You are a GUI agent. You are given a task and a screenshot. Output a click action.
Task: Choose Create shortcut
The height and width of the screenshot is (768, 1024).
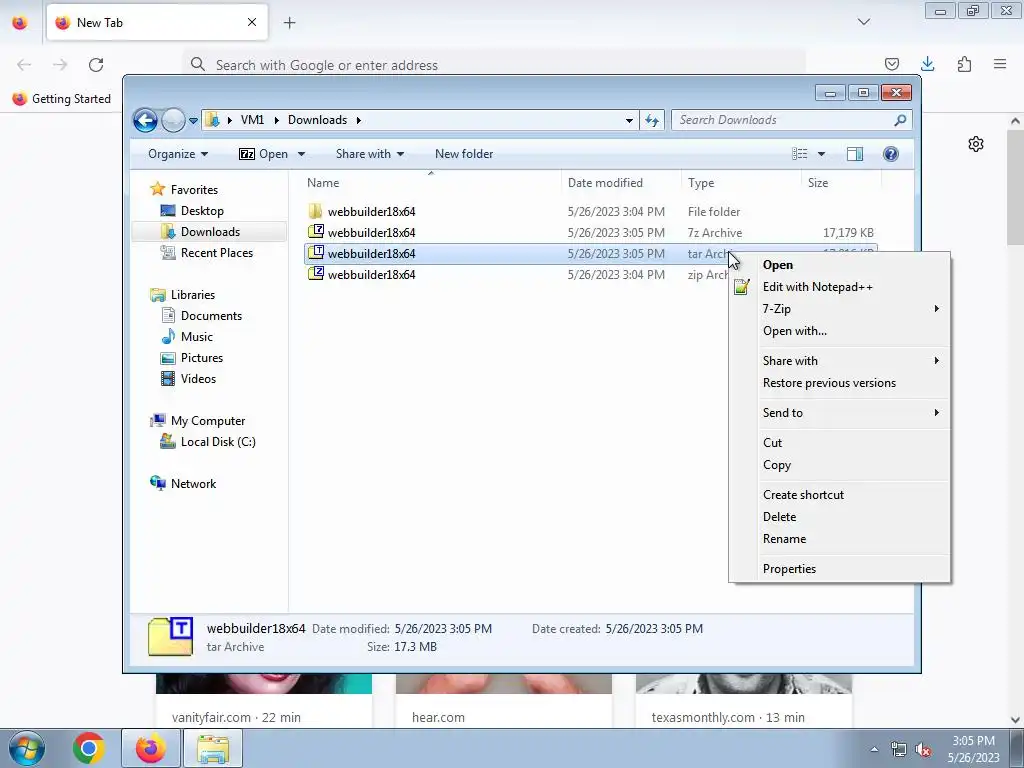point(840,495)
